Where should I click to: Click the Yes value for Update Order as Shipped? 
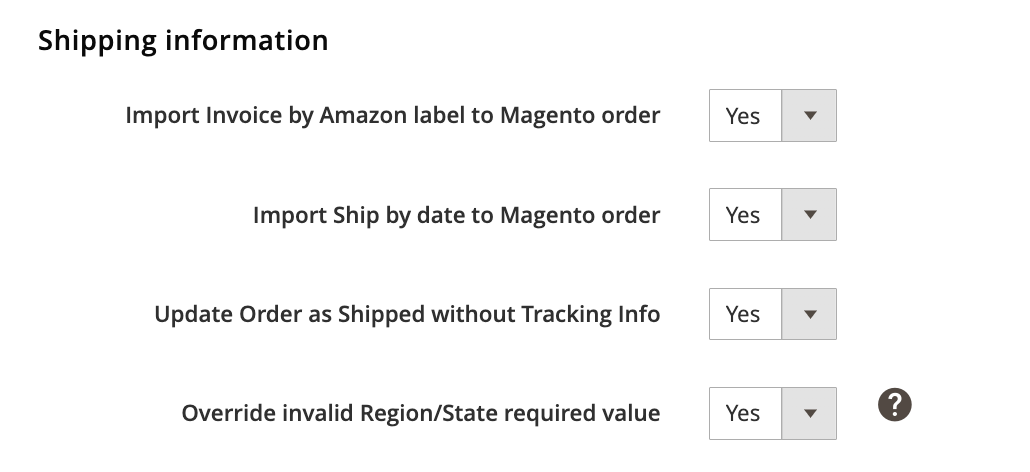[743, 314]
